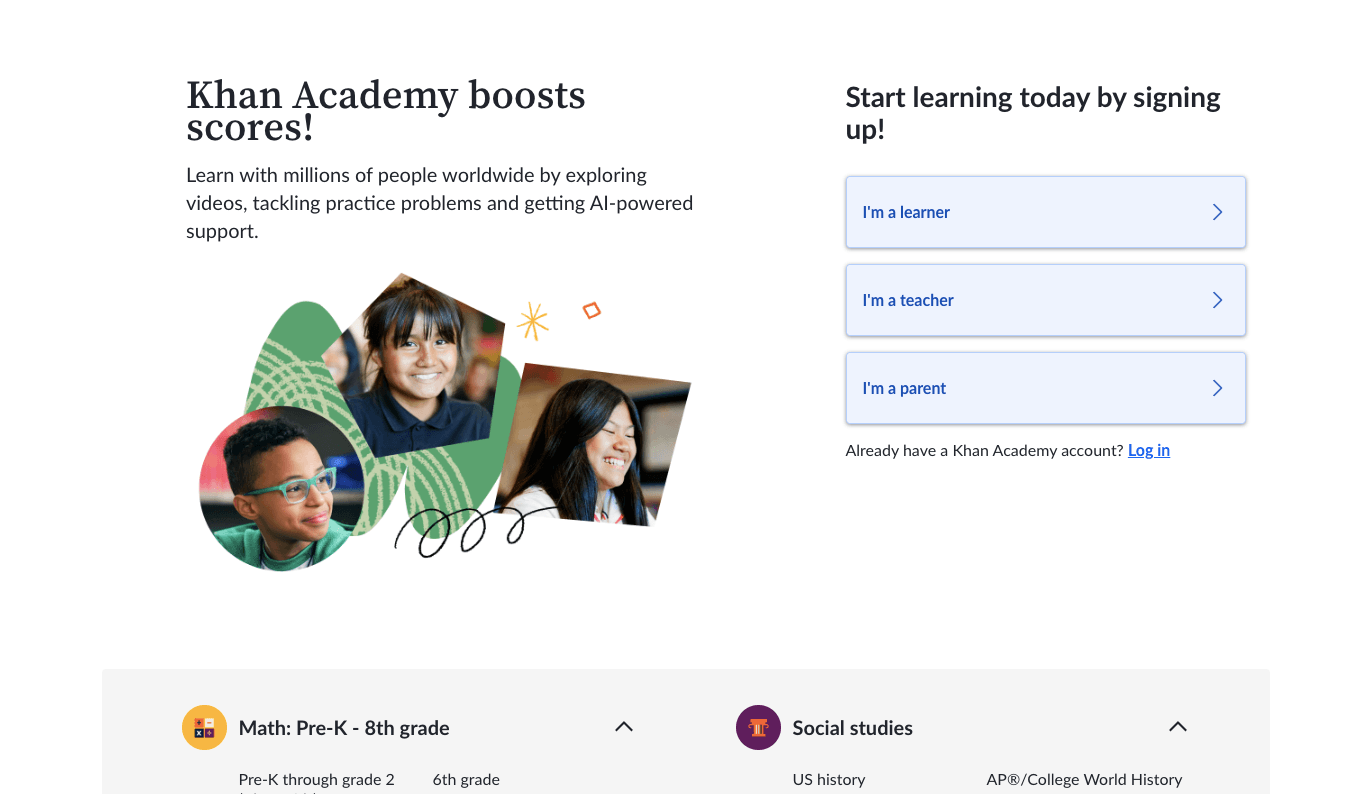Open Pre-K through grade 2 course
This screenshot has height=794, width=1355.
pyautogui.click(x=317, y=780)
